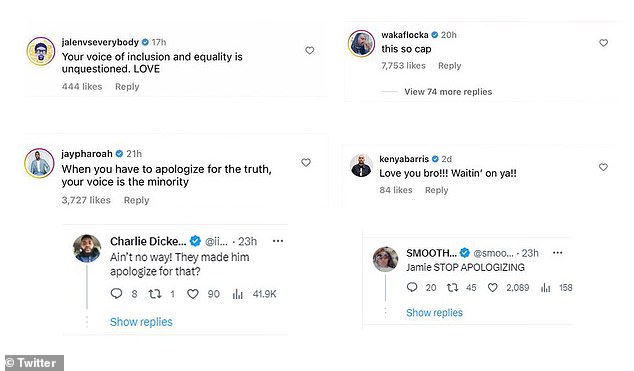Reply icon on Charlie Dicke tweet
634x371 pixels.
point(116,293)
